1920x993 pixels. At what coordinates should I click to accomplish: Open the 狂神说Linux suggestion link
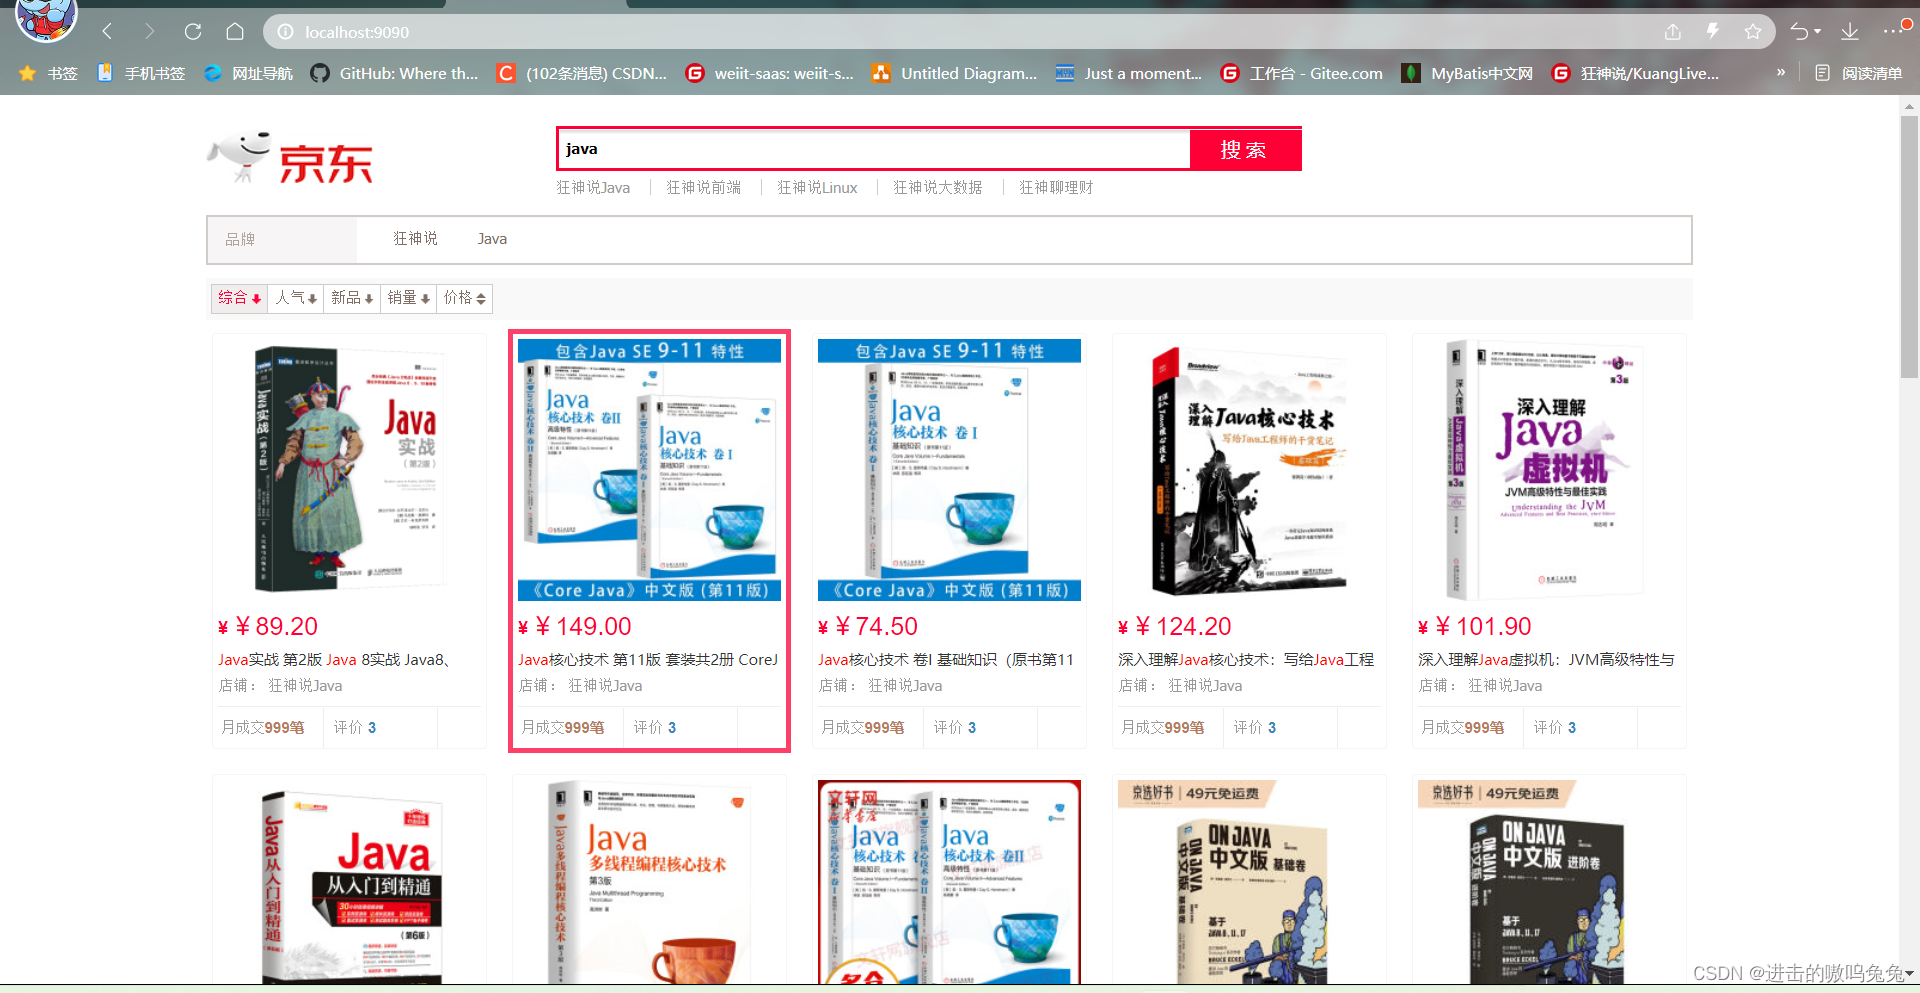click(817, 187)
